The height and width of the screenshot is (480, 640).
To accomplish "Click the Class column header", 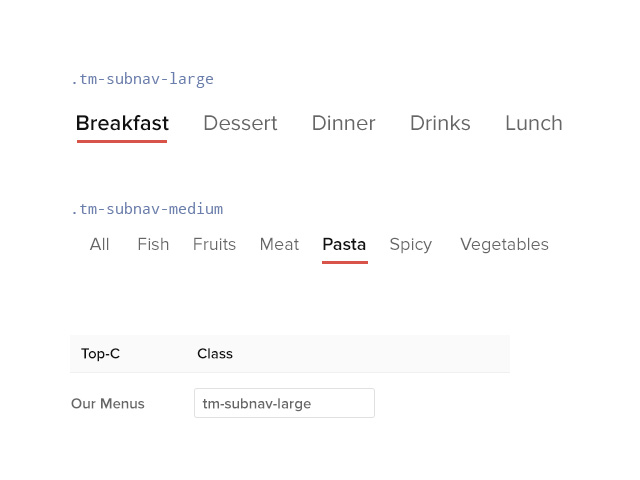I will pyautogui.click(x=215, y=353).
